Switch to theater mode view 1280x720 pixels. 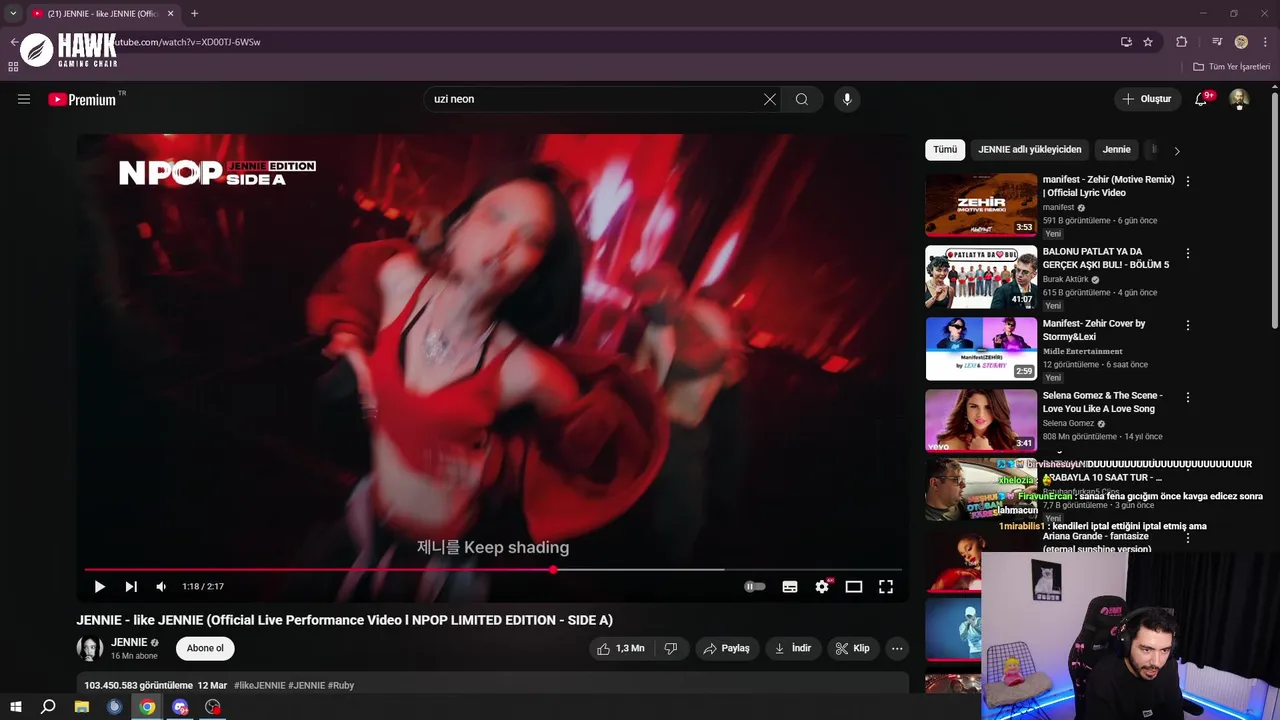[x=854, y=587]
